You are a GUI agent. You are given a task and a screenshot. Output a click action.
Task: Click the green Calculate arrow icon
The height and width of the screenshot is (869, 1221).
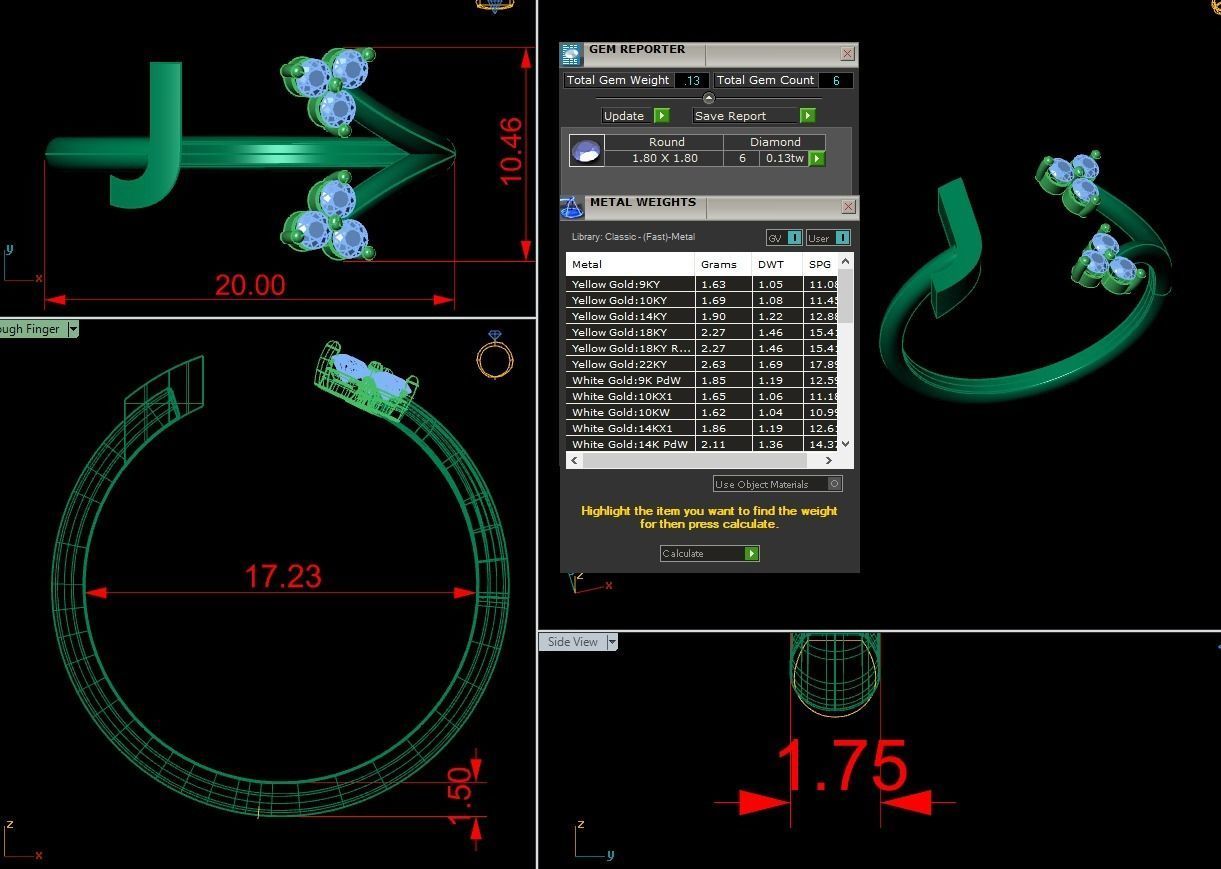(751, 553)
